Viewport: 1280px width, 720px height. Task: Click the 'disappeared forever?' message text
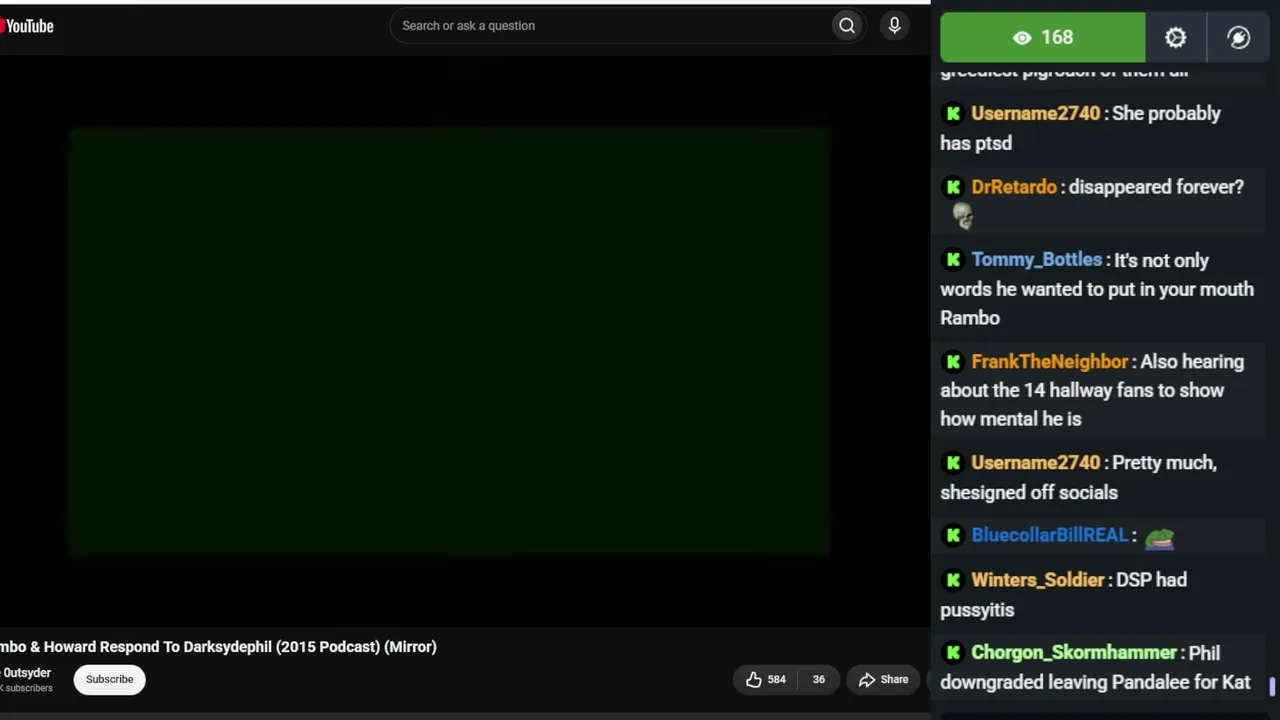click(1156, 187)
